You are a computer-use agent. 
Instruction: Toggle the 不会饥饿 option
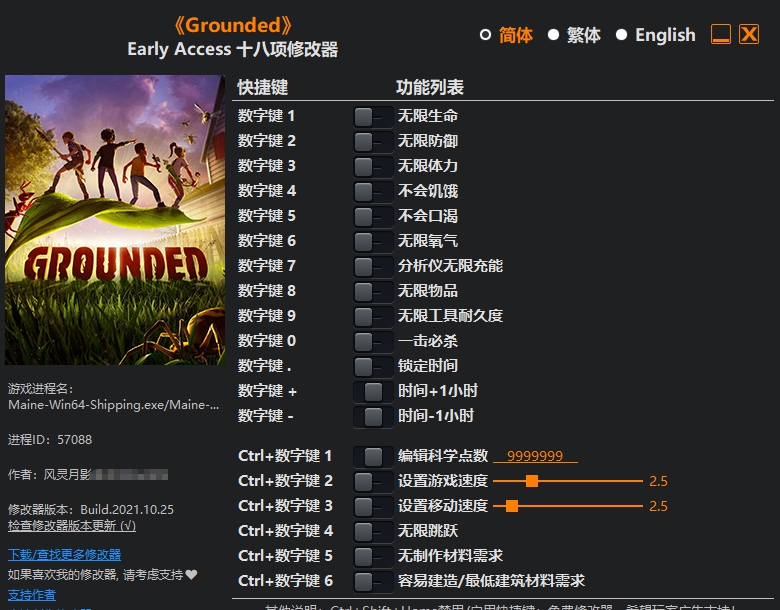[373, 192]
